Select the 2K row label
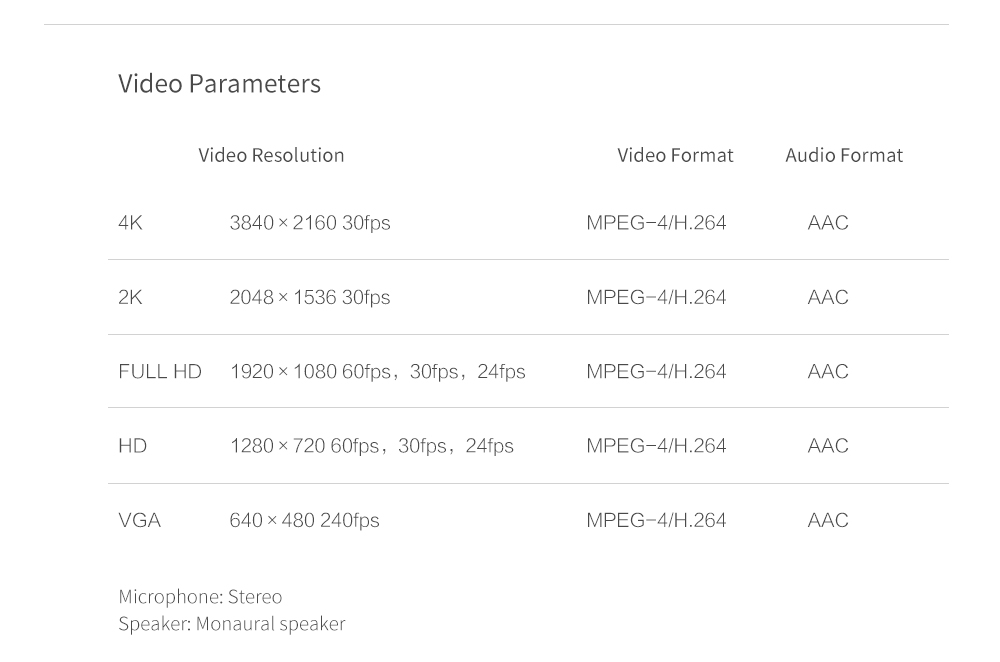1000x662 pixels. pyautogui.click(x=130, y=297)
